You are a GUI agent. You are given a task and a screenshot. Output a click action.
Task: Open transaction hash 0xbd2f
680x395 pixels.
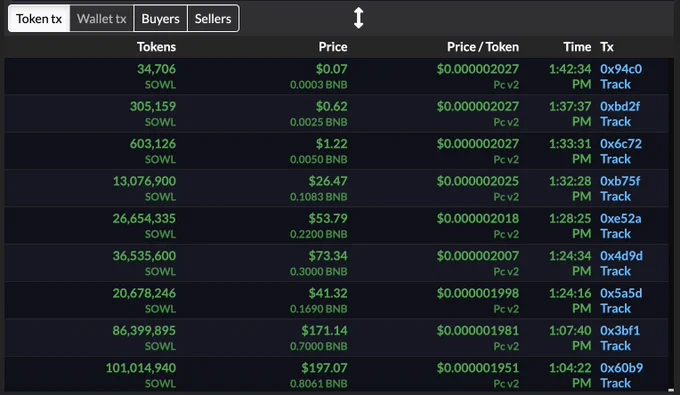(620, 106)
